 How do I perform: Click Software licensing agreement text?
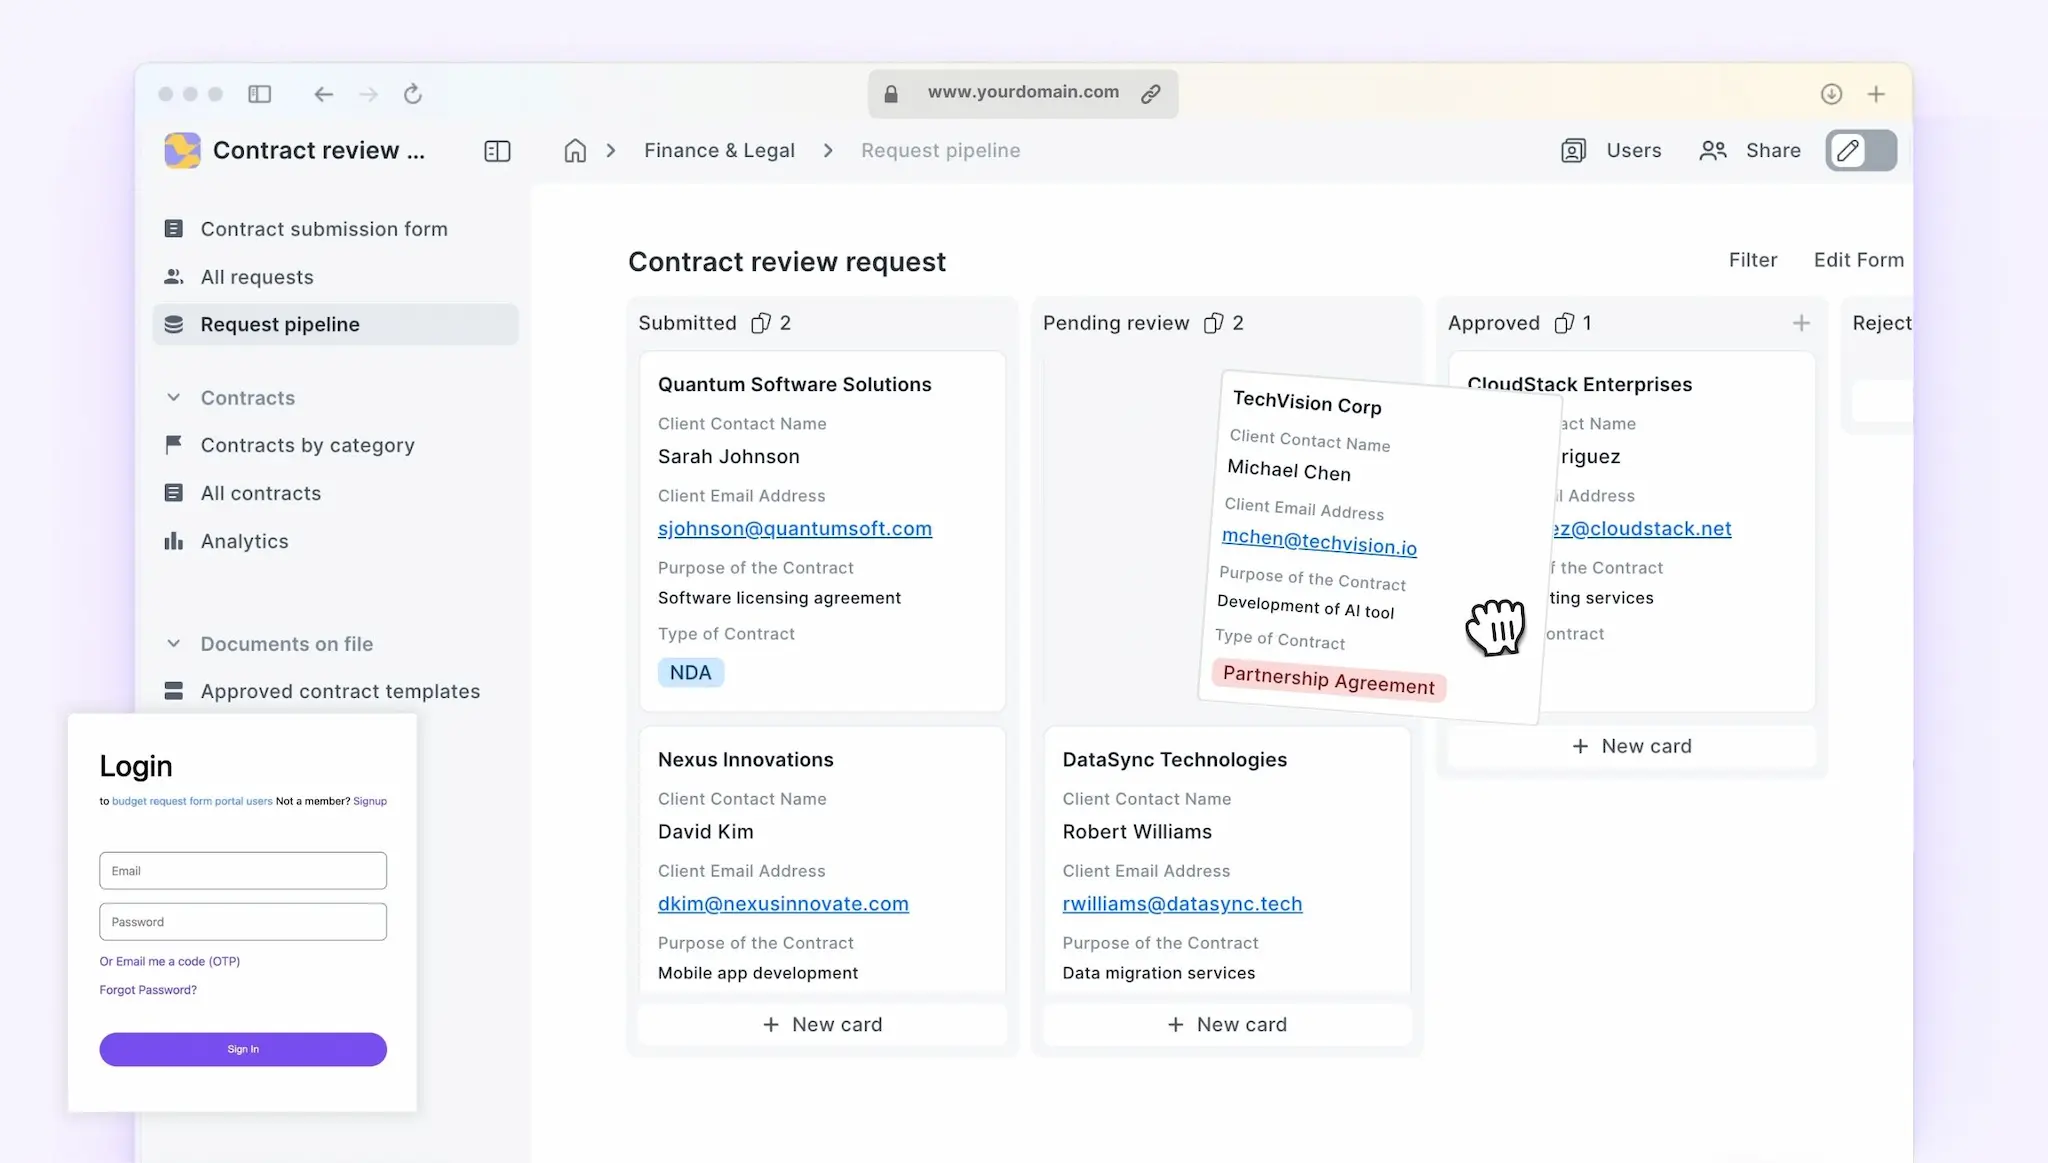779,598
